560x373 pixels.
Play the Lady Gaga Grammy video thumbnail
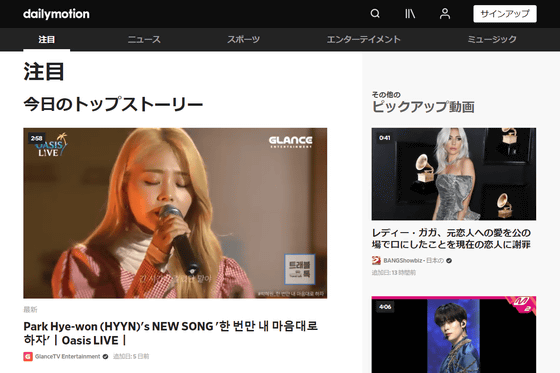pos(454,174)
